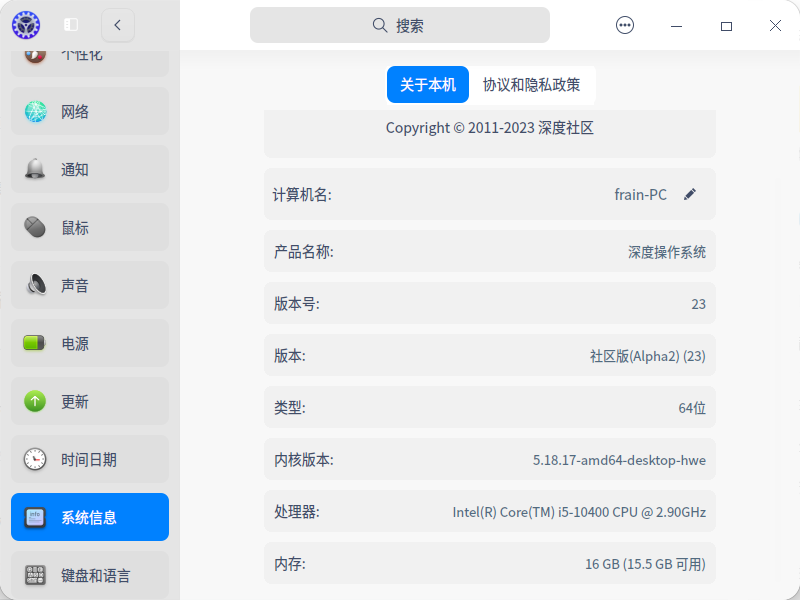Open 键盘和语言 keyboard and language settings
Image resolution: width=800 pixels, height=600 pixels.
90,575
